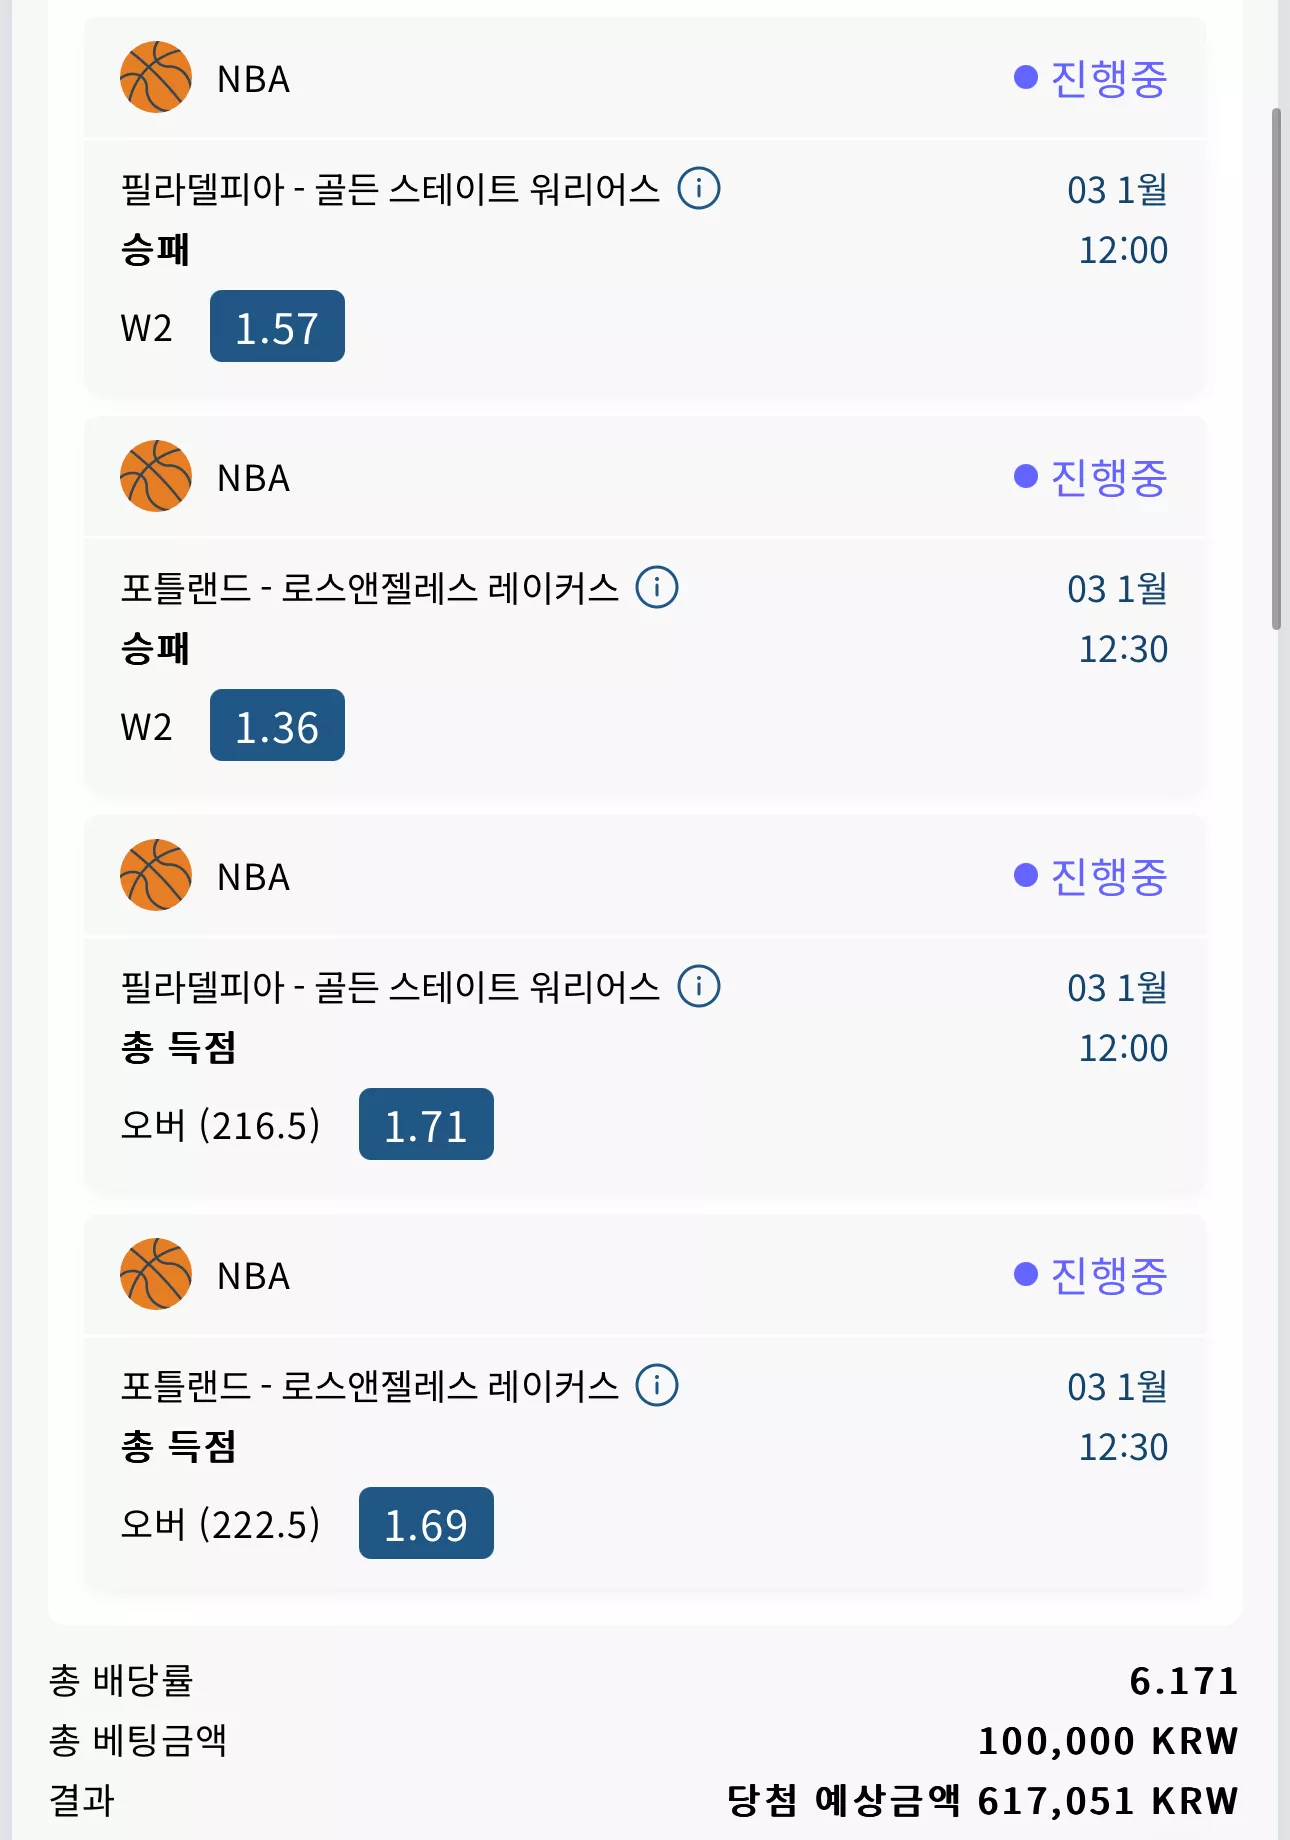Open 포틀랜드 - 로스앤젤레스 레이커스 총 득점 match title
Screen dimensions: 1290x1840
pyautogui.click(x=369, y=1386)
